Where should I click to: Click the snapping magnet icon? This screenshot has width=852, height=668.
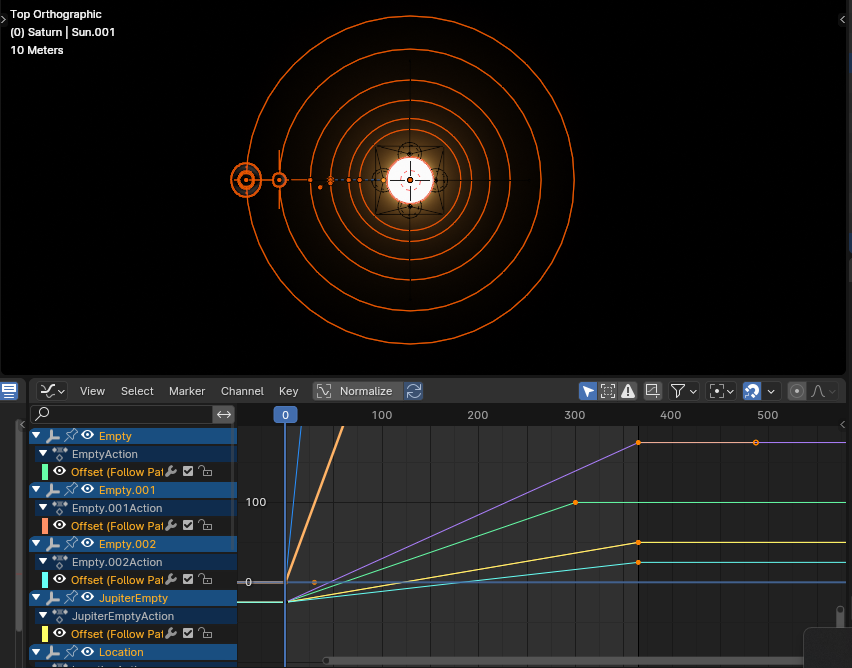753,391
